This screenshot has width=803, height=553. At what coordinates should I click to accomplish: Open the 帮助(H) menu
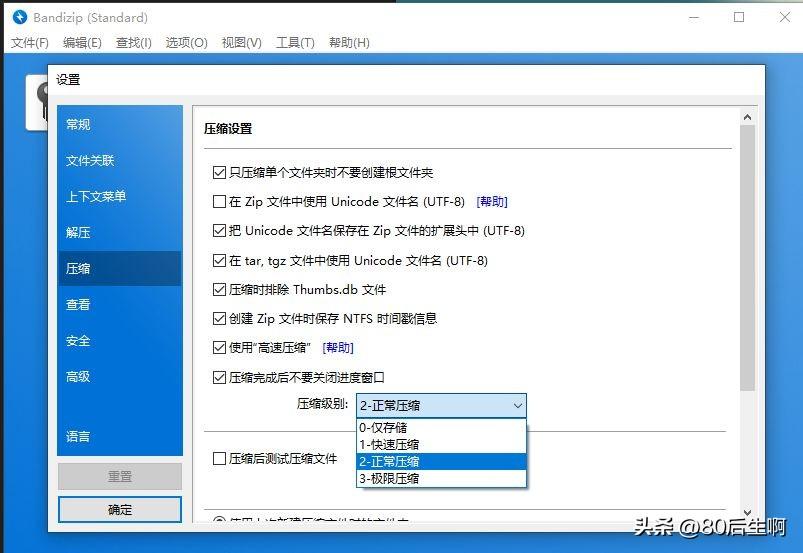point(349,42)
